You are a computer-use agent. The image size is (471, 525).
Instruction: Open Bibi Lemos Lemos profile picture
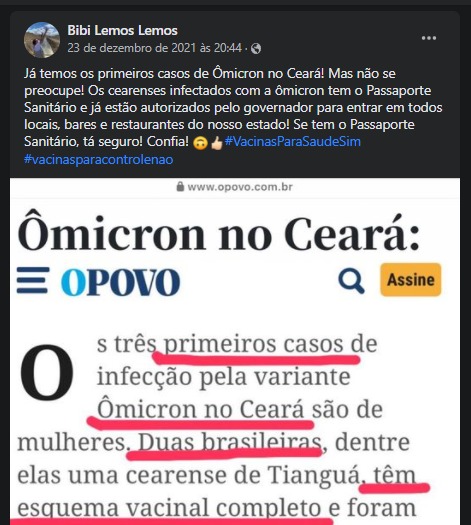click(x=42, y=40)
